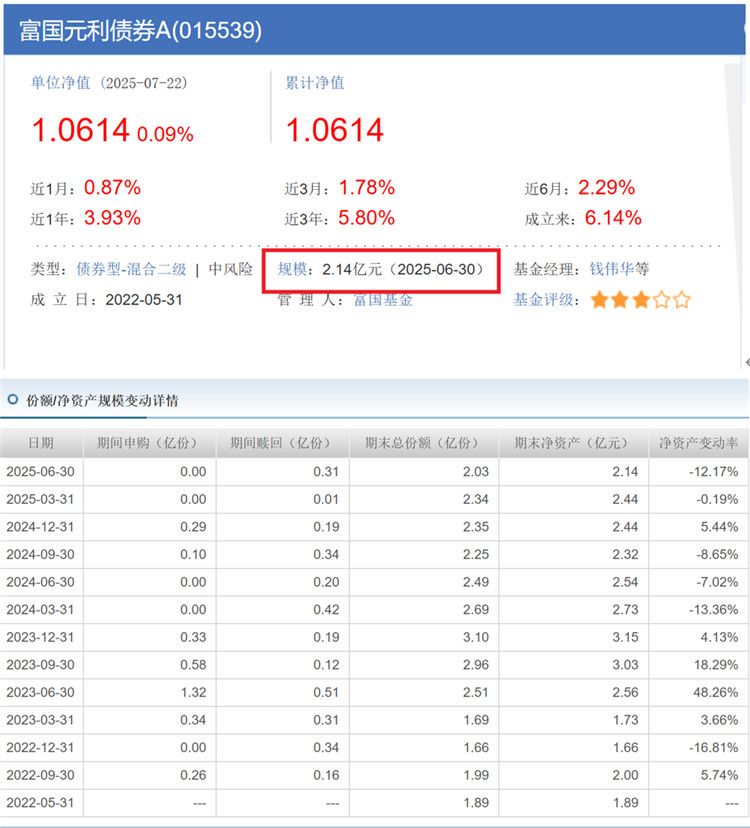Click the 净资产变动率 column header
The width and height of the screenshot is (750, 828).
pos(699,443)
